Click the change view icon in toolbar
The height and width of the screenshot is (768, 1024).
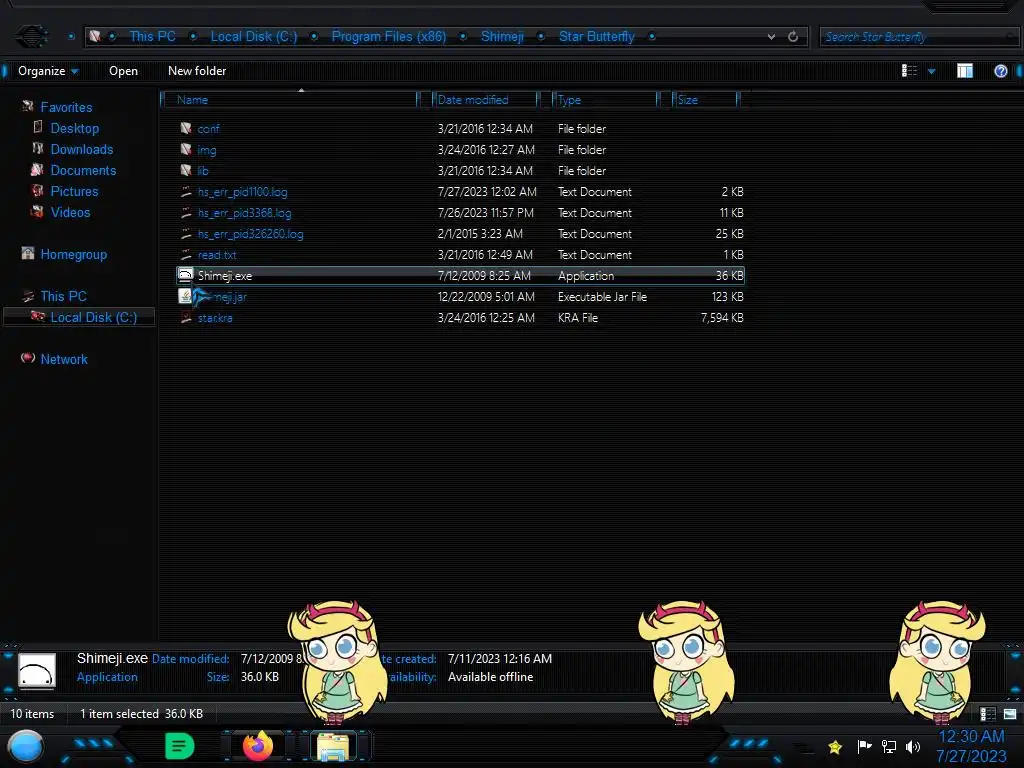tap(909, 71)
